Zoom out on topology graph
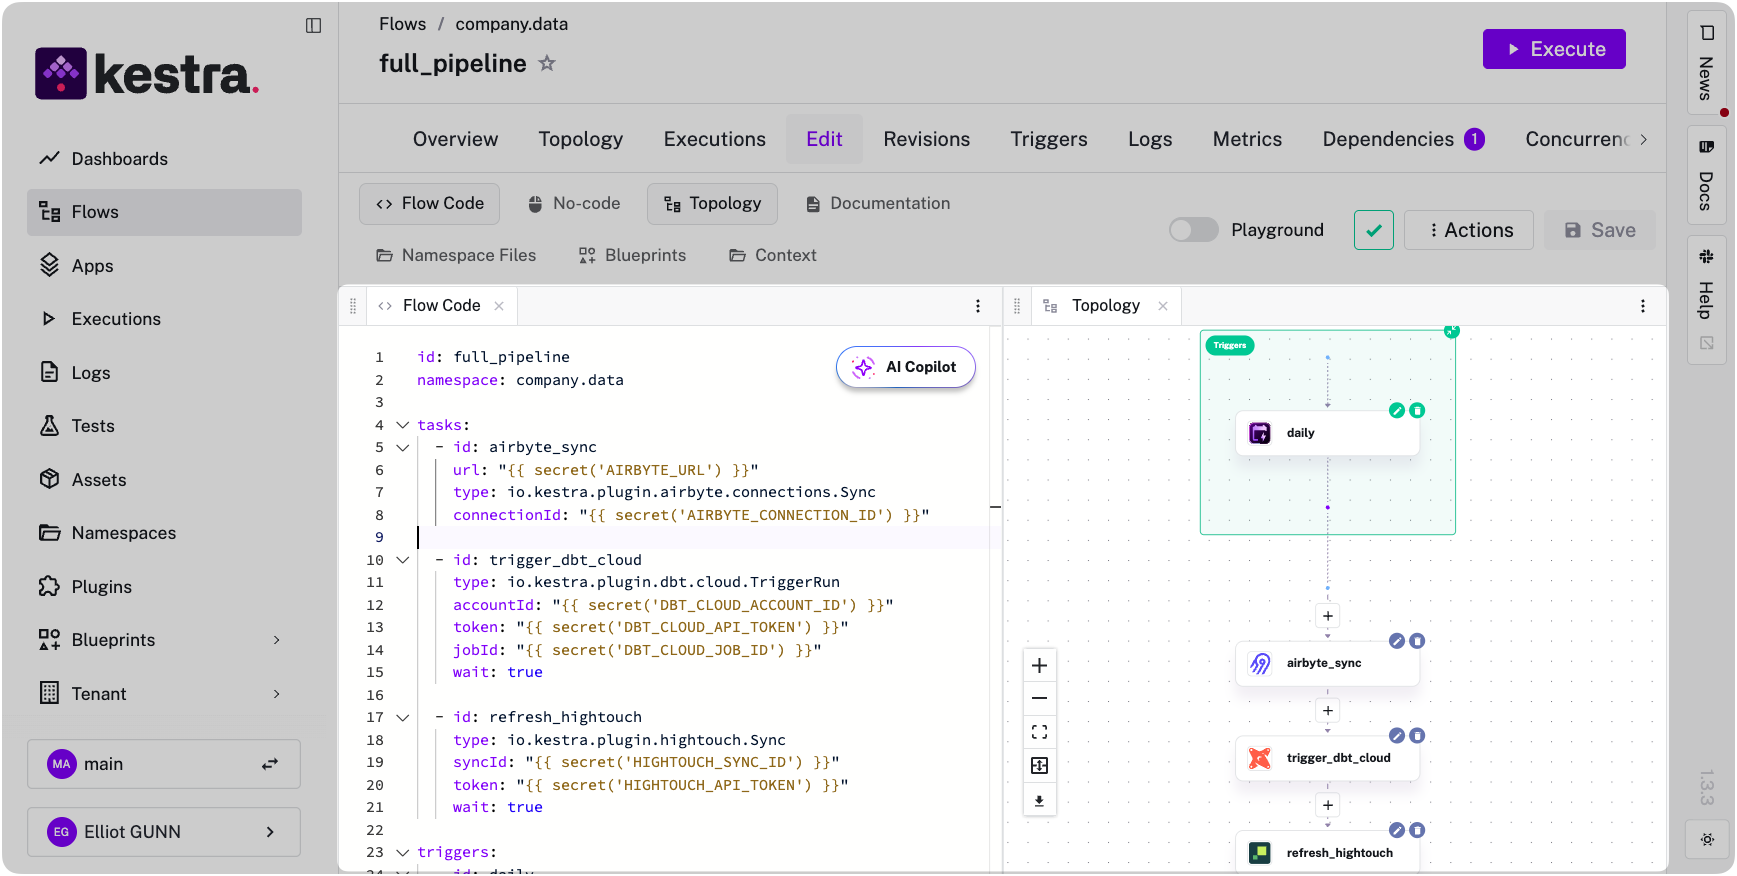The width and height of the screenshot is (1737, 876). click(x=1040, y=699)
